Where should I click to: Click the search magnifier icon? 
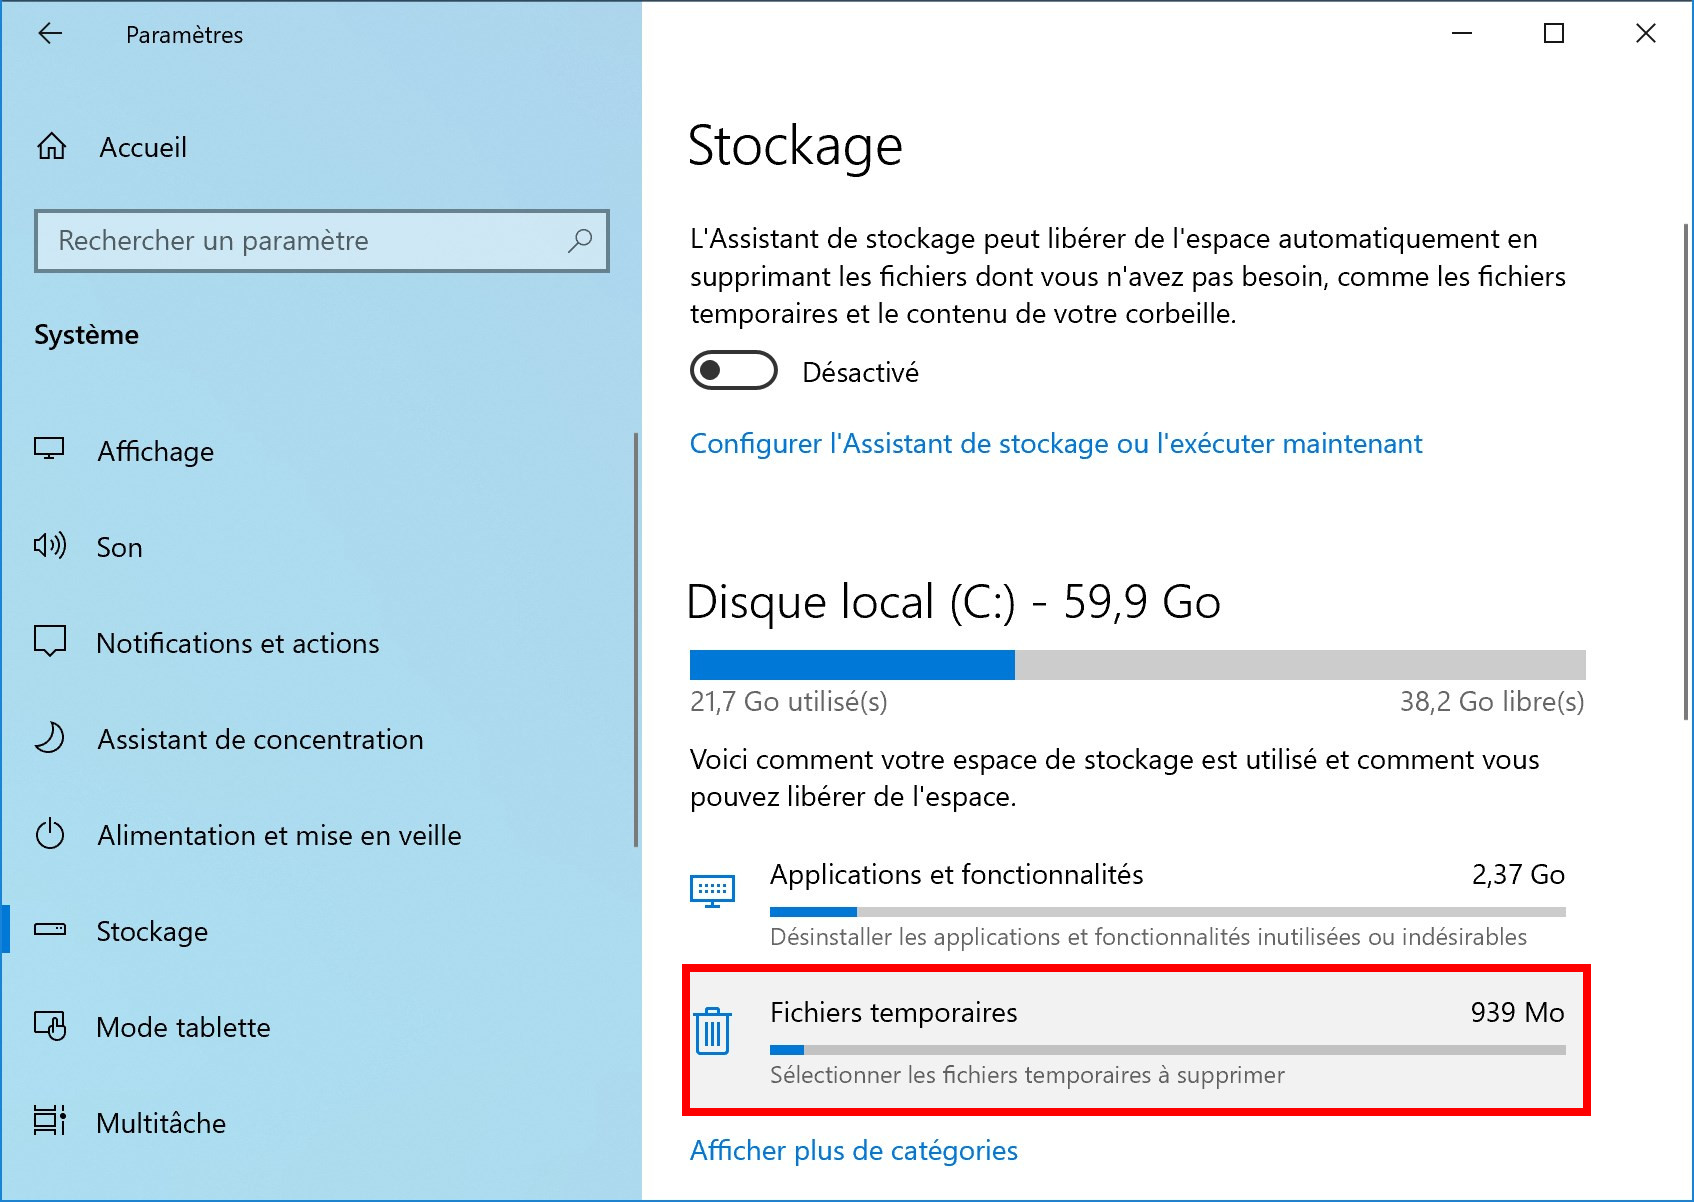tap(580, 241)
